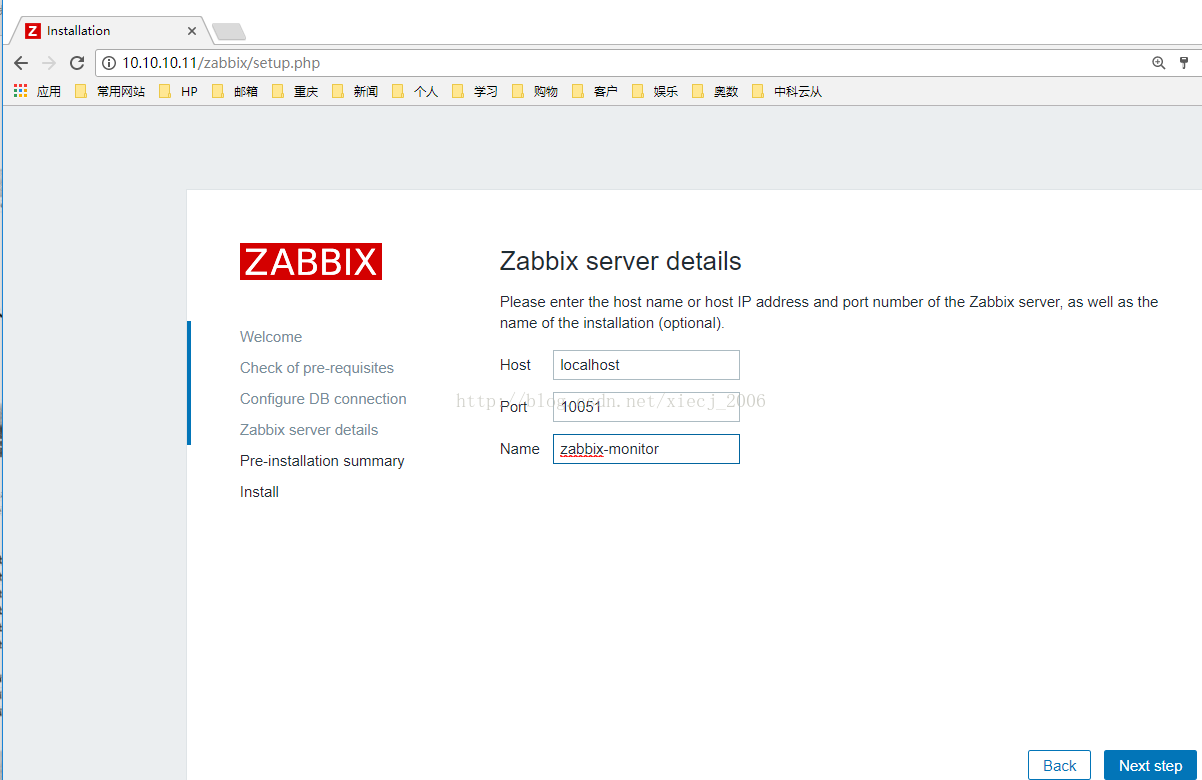Image resolution: width=1202 pixels, height=780 pixels.
Task: Go to Check of pre-requisites step
Action: [x=317, y=368]
